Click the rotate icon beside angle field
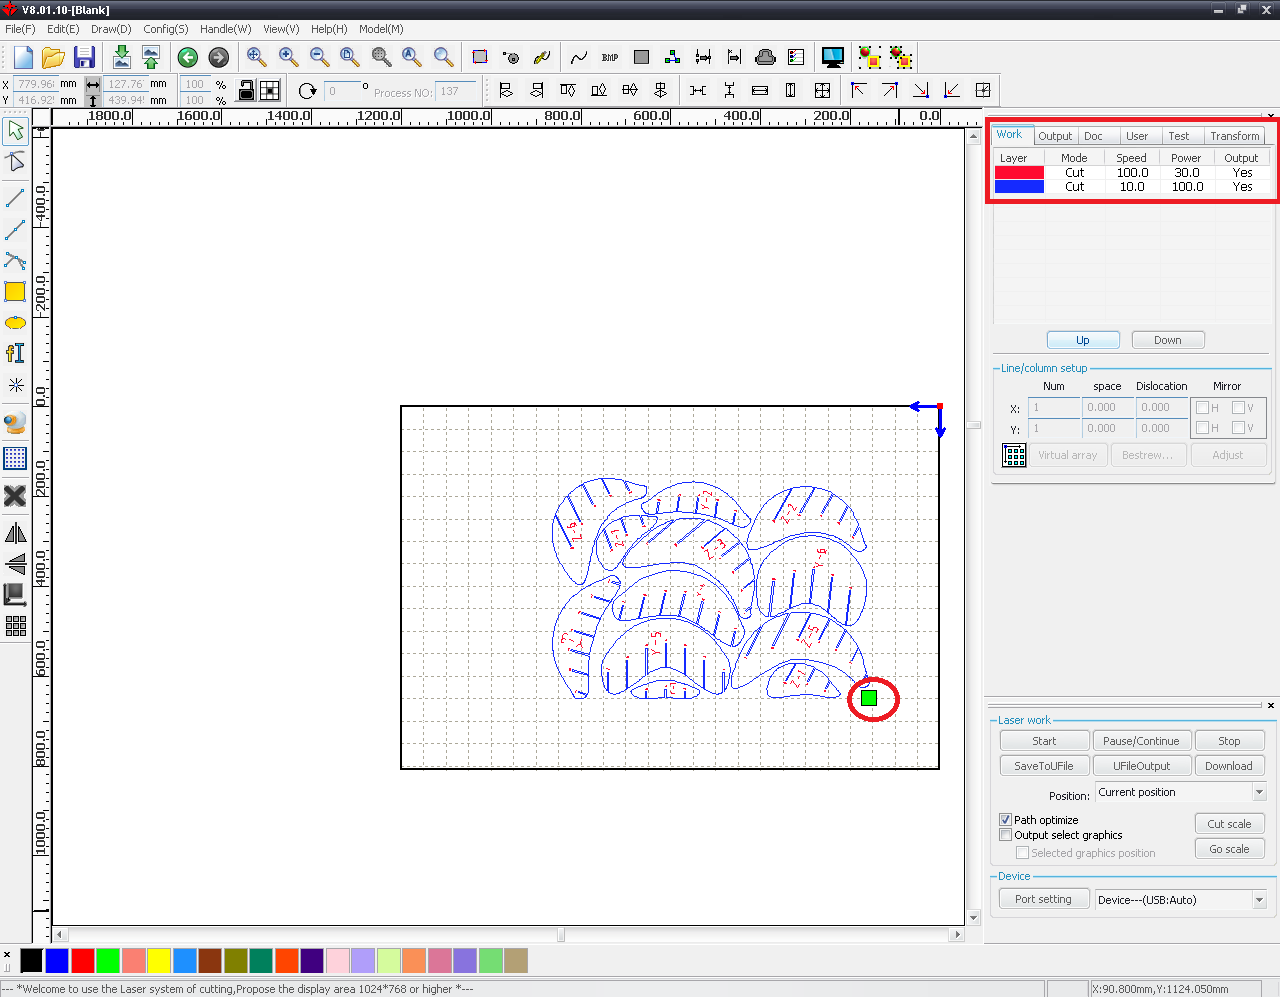1280x997 pixels. click(x=307, y=91)
